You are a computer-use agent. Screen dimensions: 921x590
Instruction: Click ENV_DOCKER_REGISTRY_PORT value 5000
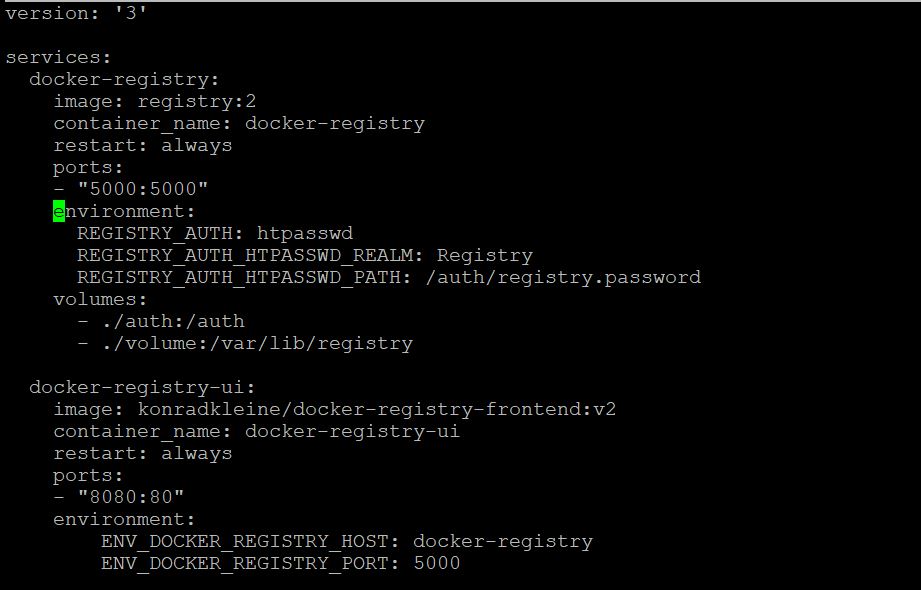coord(437,563)
